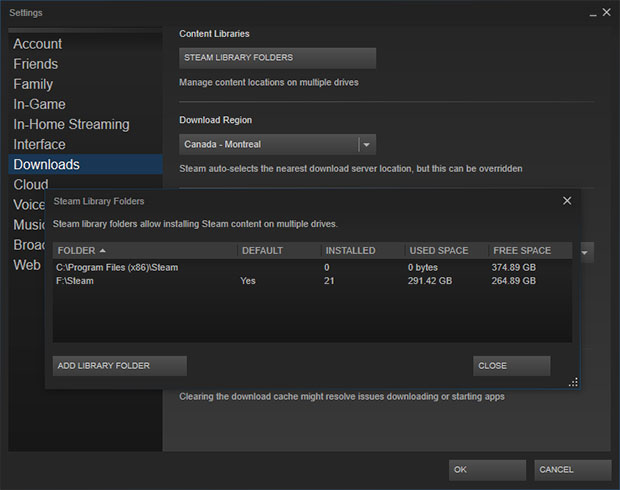Open the Account settings section
Image resolution: width=620 pixels, height=490 pixels.
pos(38,44)
